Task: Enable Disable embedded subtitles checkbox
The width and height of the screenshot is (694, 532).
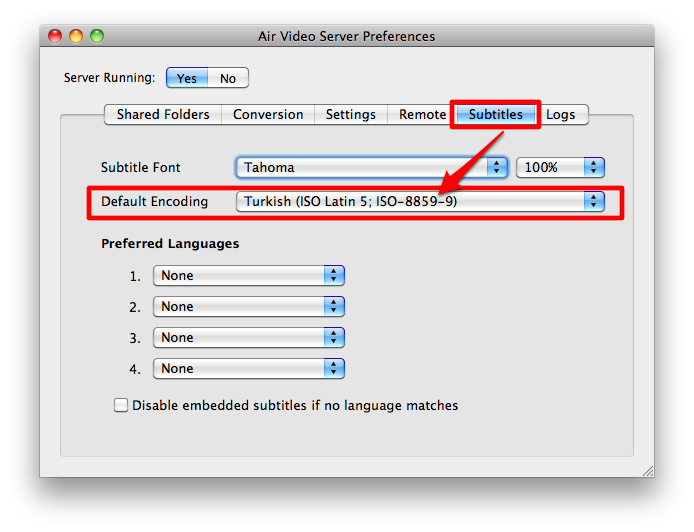Action: point(121,406)
